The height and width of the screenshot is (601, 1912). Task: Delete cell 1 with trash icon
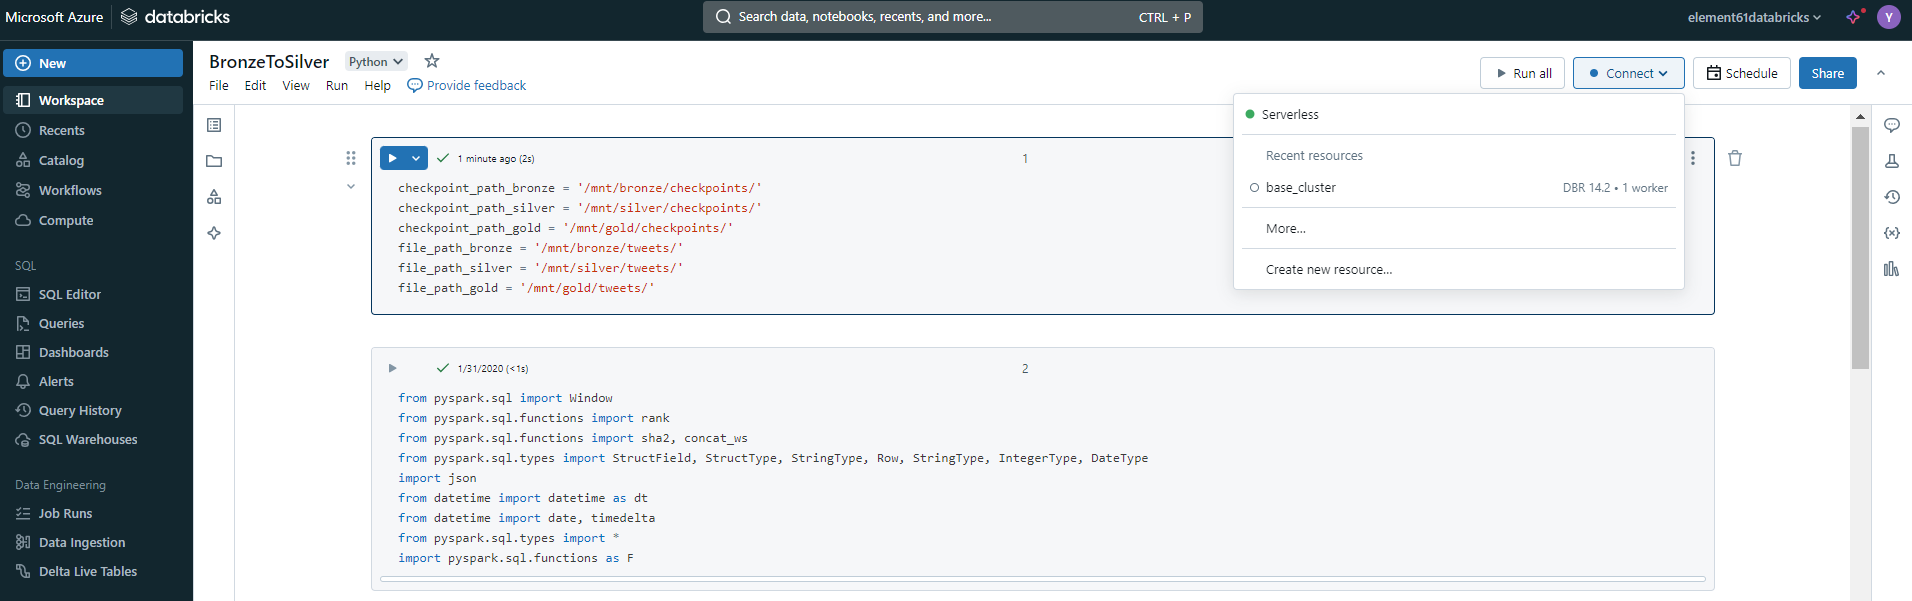tap(1735, 158)
